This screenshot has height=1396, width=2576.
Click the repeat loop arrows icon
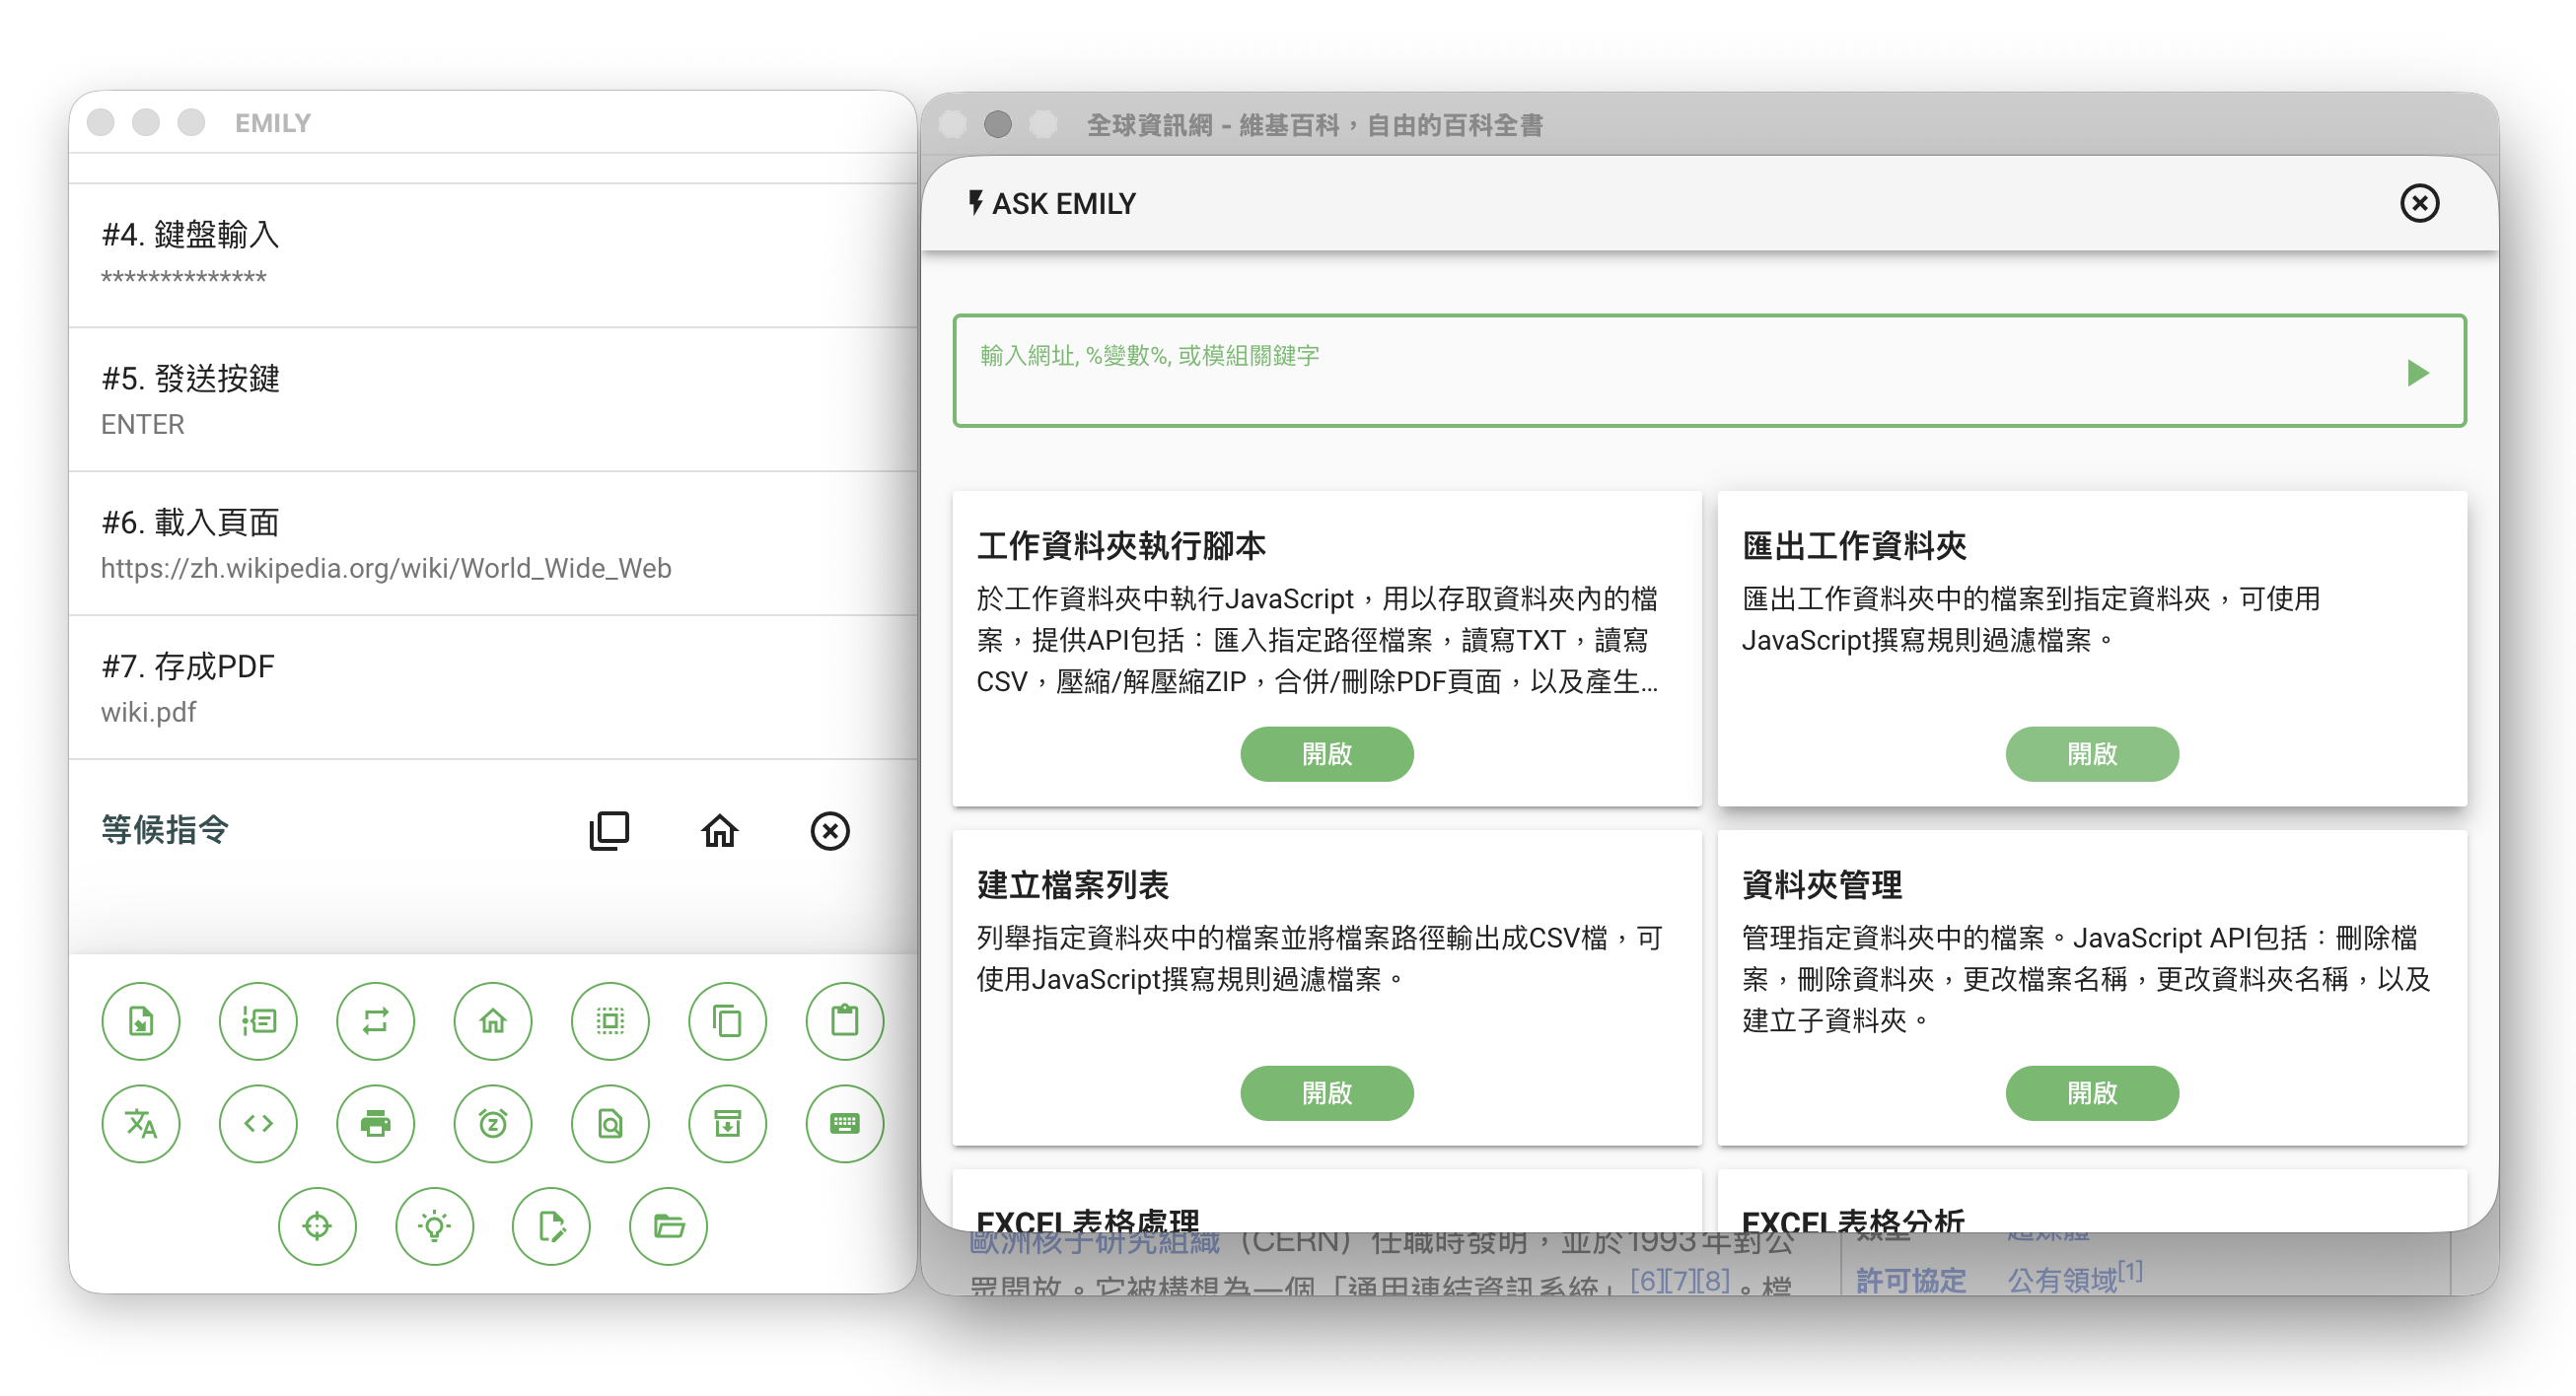375,1021
